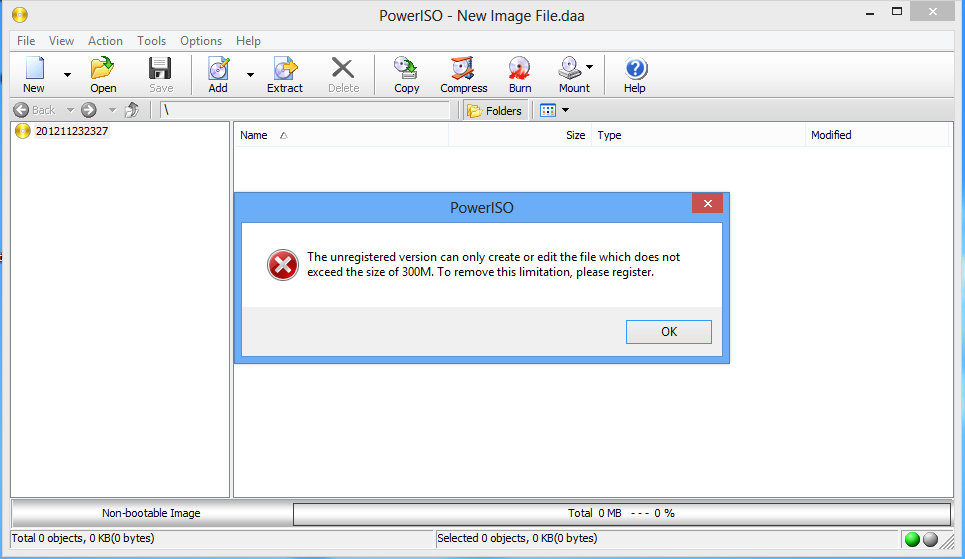
Task: Open the New dropdown arrow
Action: (x=67, y=74)
